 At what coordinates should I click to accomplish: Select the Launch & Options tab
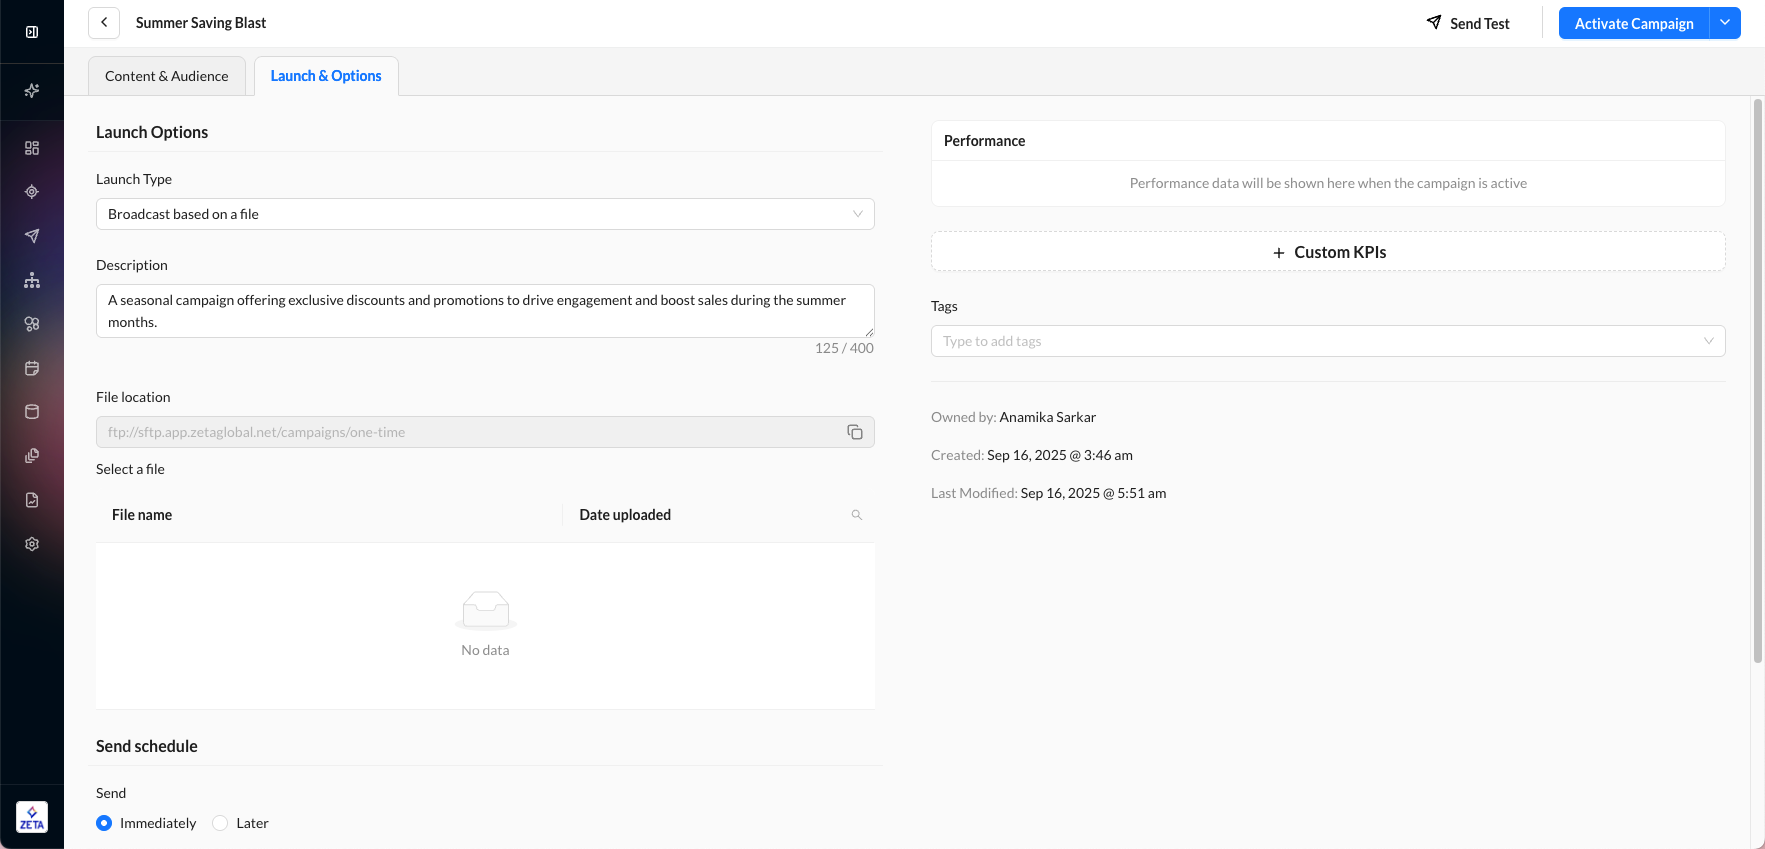pos(326,76)
